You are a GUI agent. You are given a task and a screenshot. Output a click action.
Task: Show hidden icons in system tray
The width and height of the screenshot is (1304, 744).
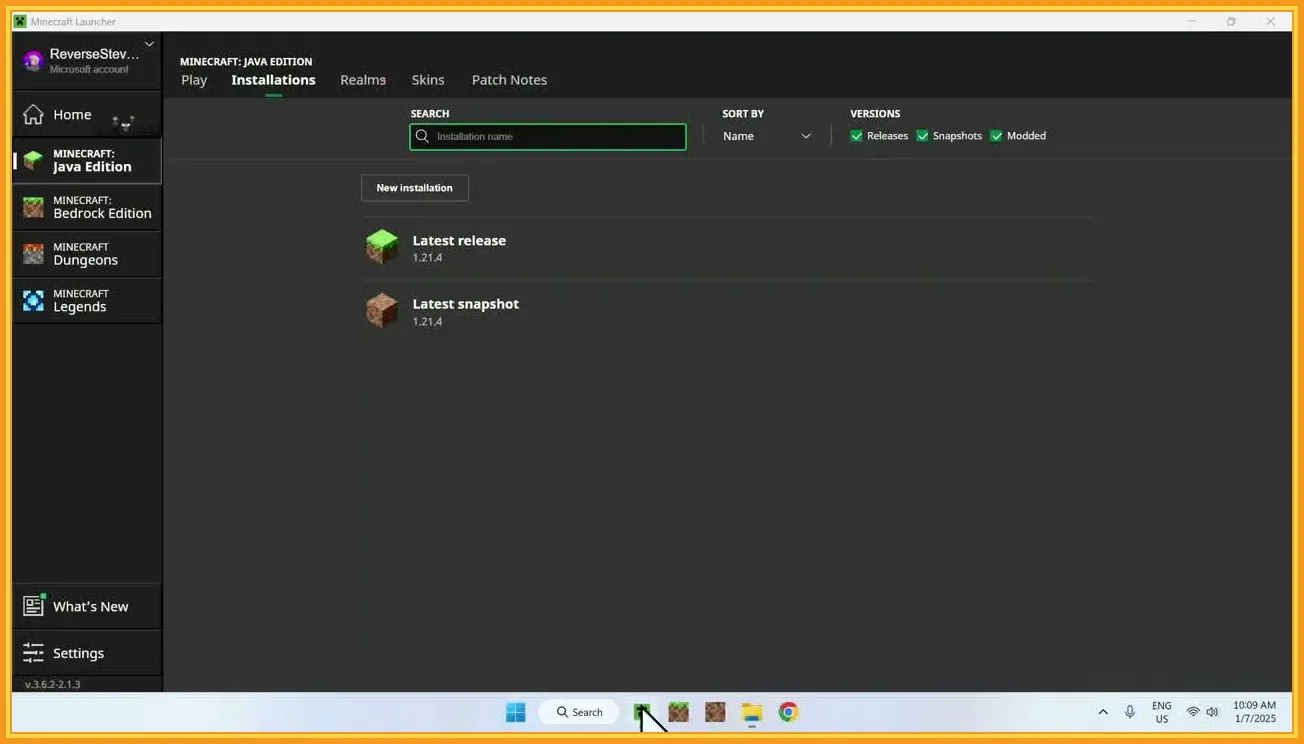pyautogui.click(x=1103, y=712)
